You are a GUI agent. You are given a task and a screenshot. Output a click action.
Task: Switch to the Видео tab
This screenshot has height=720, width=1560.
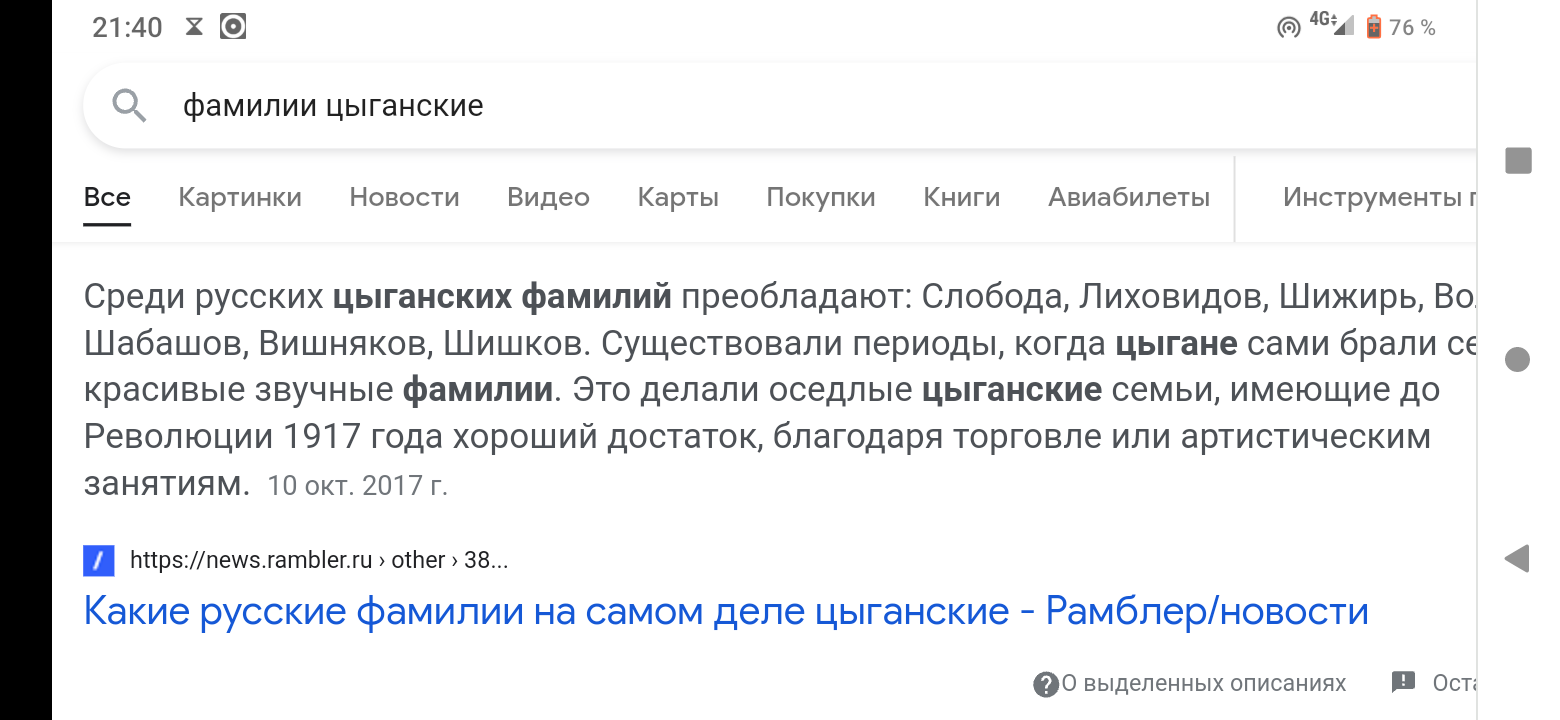click(548, 197)
